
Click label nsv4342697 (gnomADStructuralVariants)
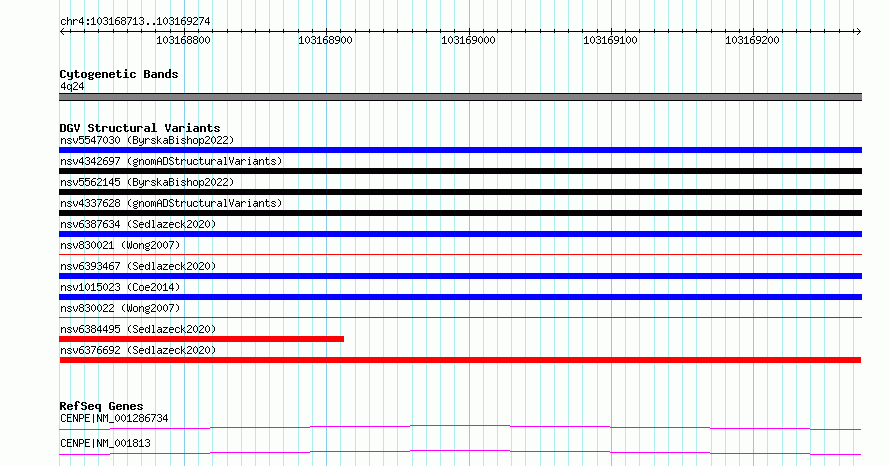coord(171,161)
